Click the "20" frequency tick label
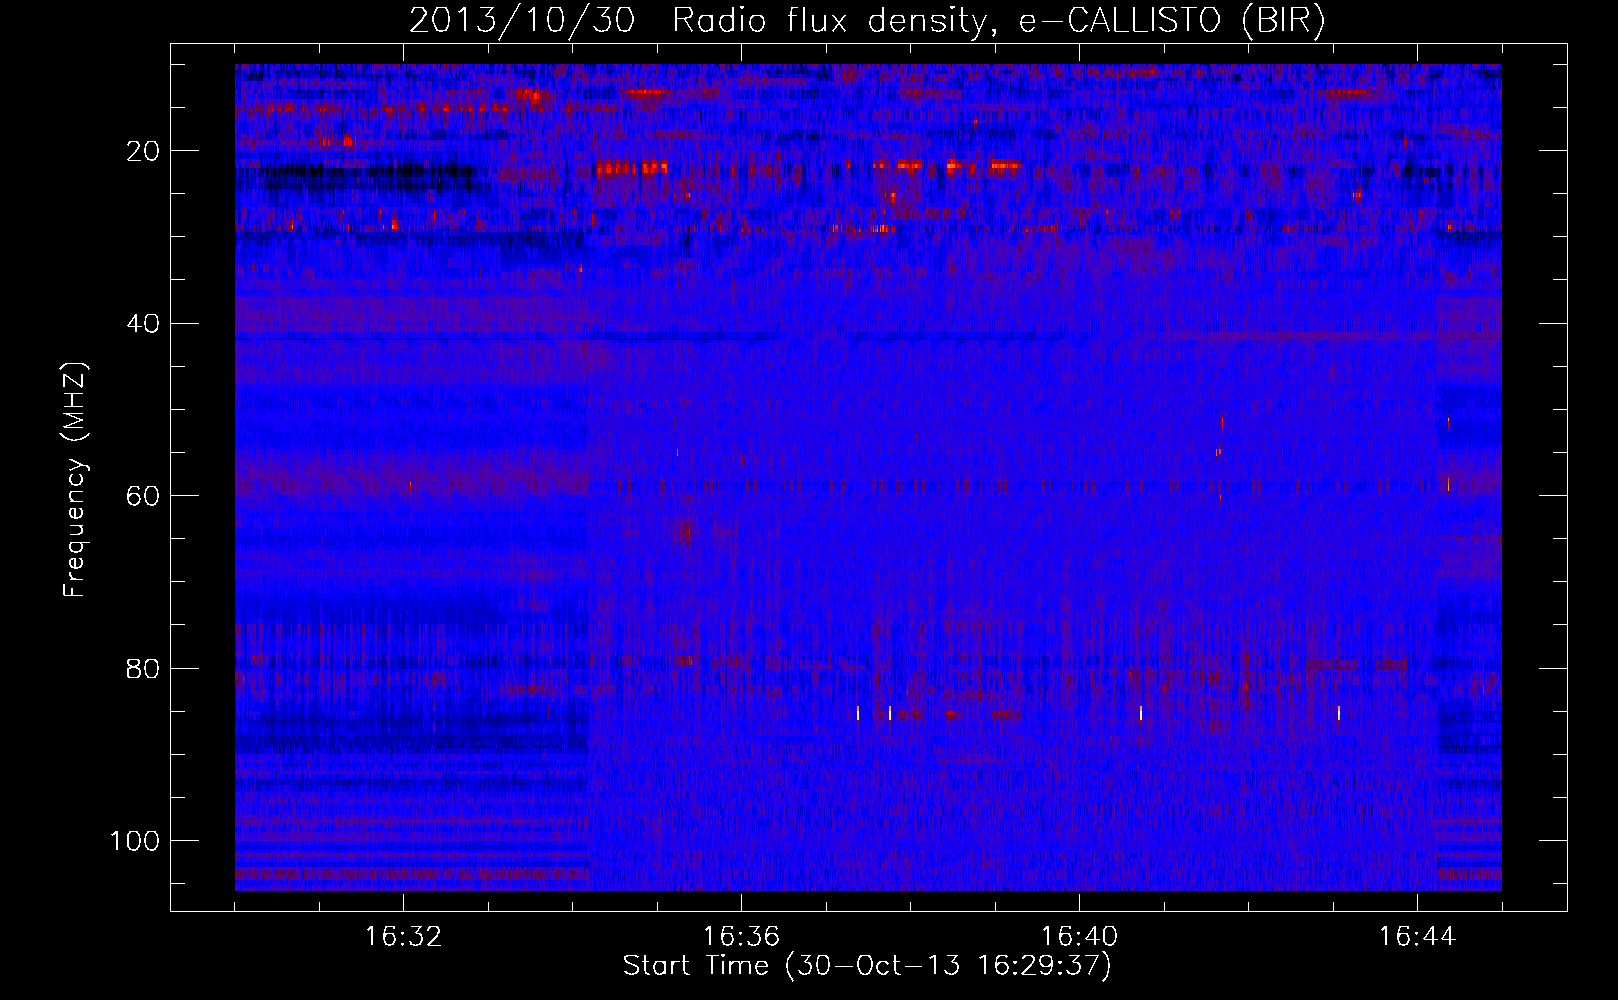1618x1000 pixels. 144,151
